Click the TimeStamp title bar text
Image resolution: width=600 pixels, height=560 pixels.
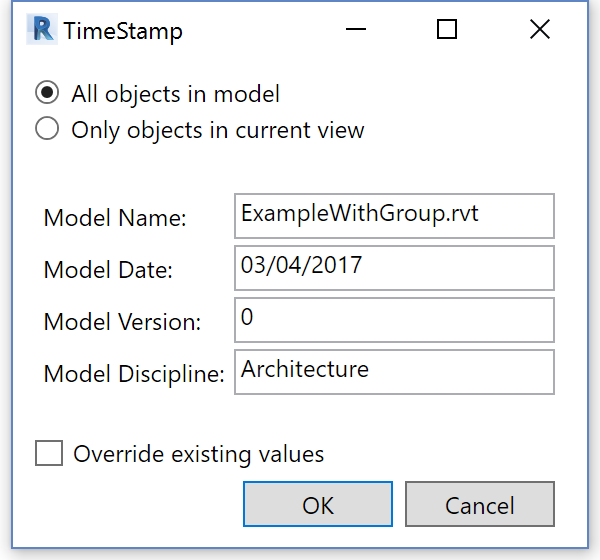click(x=123, y=31)
